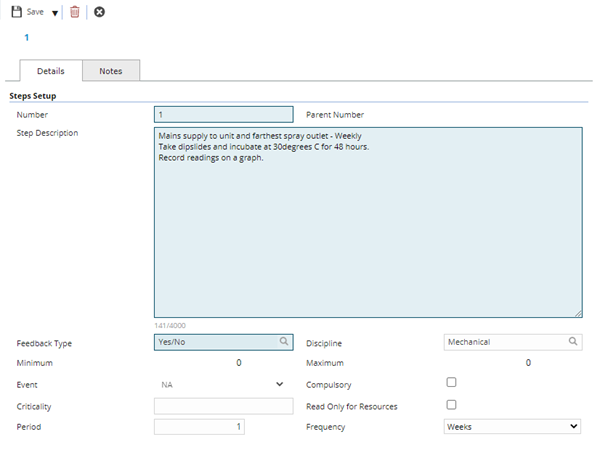This screenshot has height=458, width=600.
Task: Grab the Step Description resize handle corner
Action: pyautogui.click(x=577, y=312)
